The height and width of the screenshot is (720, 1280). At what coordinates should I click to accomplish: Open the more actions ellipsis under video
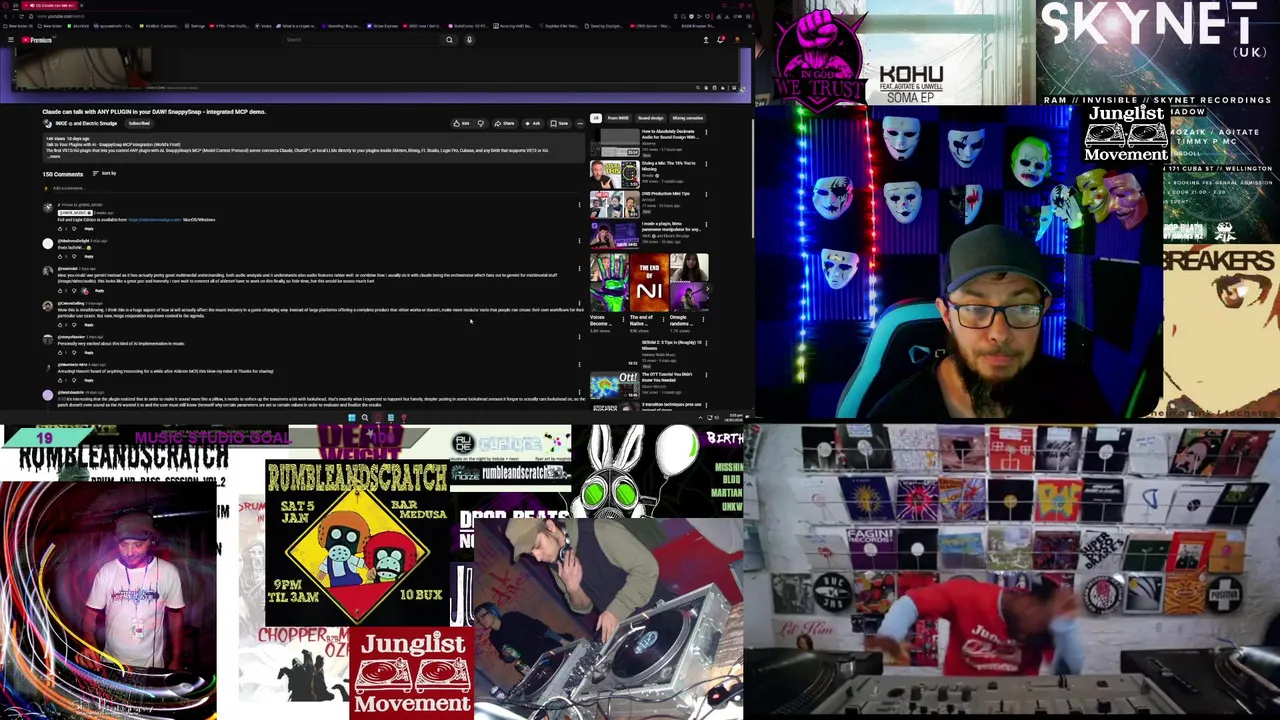[x=580, y=123]
